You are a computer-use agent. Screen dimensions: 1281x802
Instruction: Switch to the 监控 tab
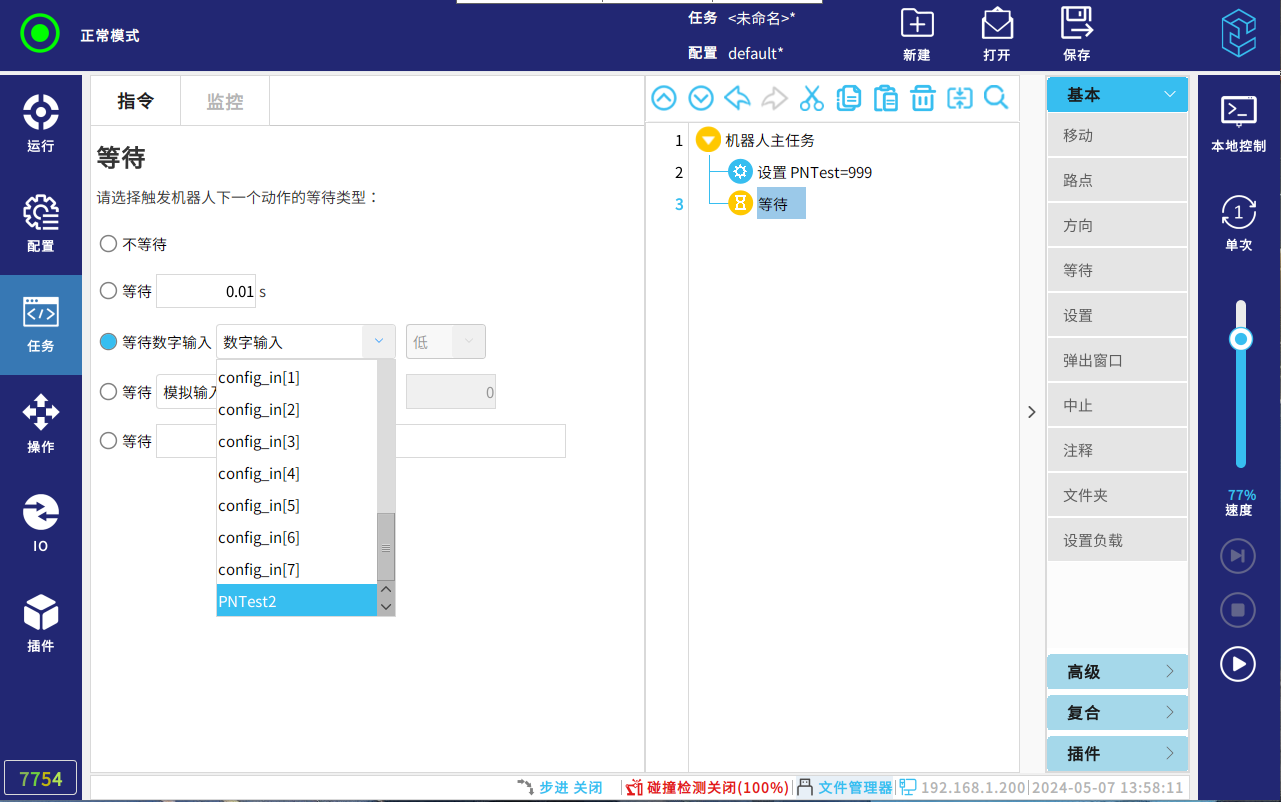coord(225,102)
